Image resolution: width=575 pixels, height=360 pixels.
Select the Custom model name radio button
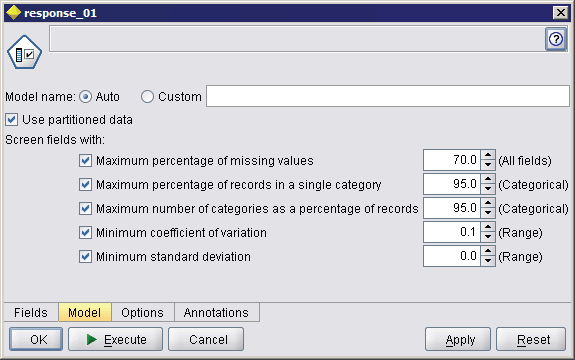click(147, 97)
